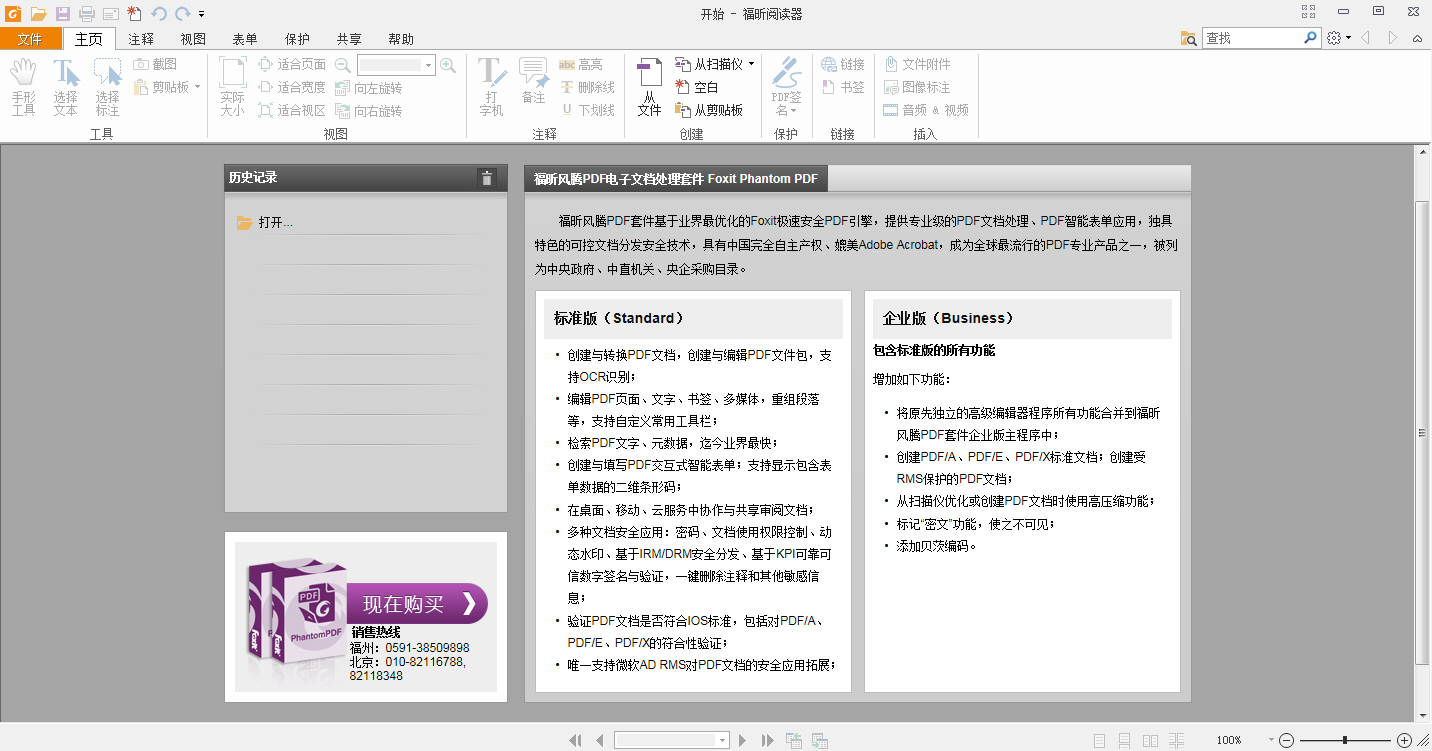The image size is (1432, 751).
Task: Create PDF From File (从文件)
Action: [x=650, y=87]
